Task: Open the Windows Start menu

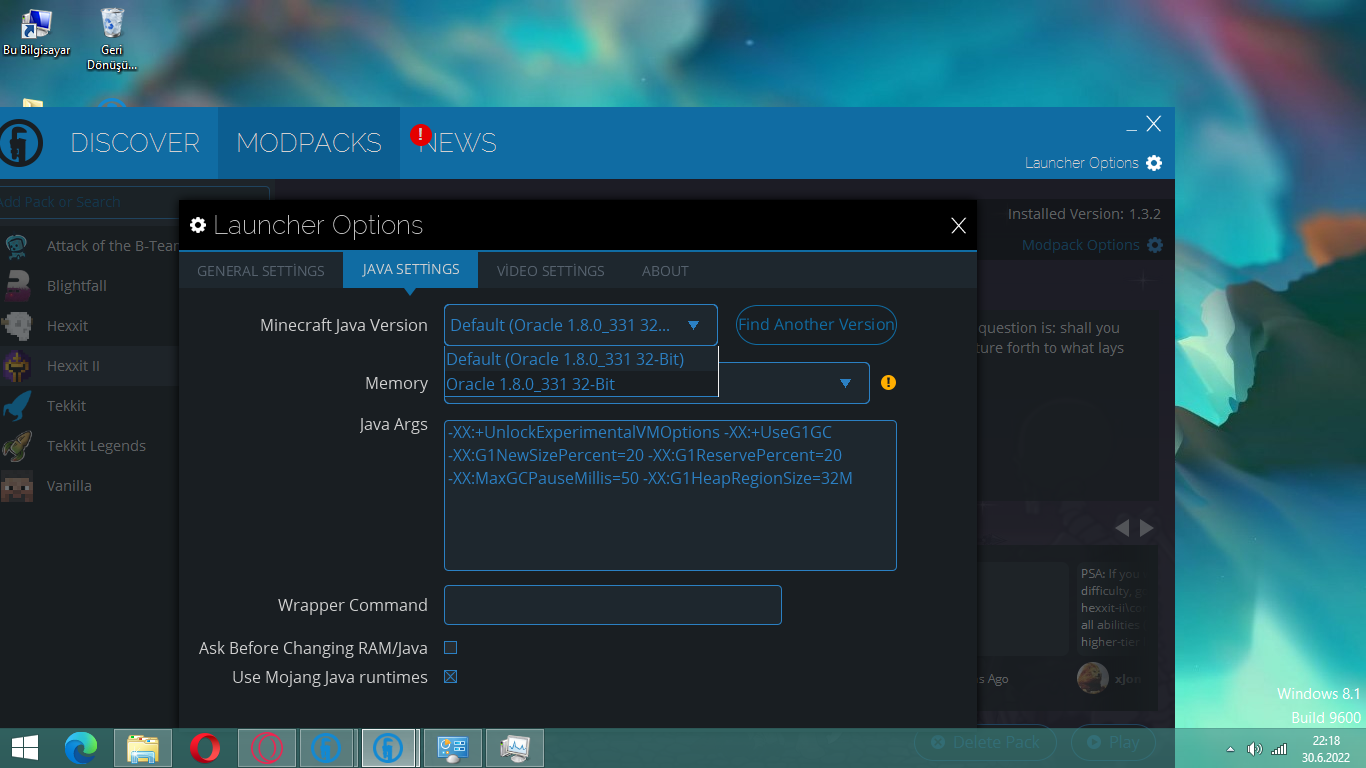Action: coord(25,747)
